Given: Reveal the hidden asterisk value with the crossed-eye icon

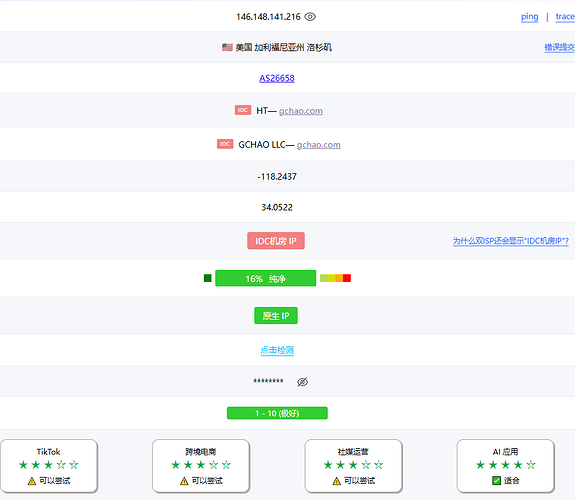Looking at the screenshot, I should point(302,382).
